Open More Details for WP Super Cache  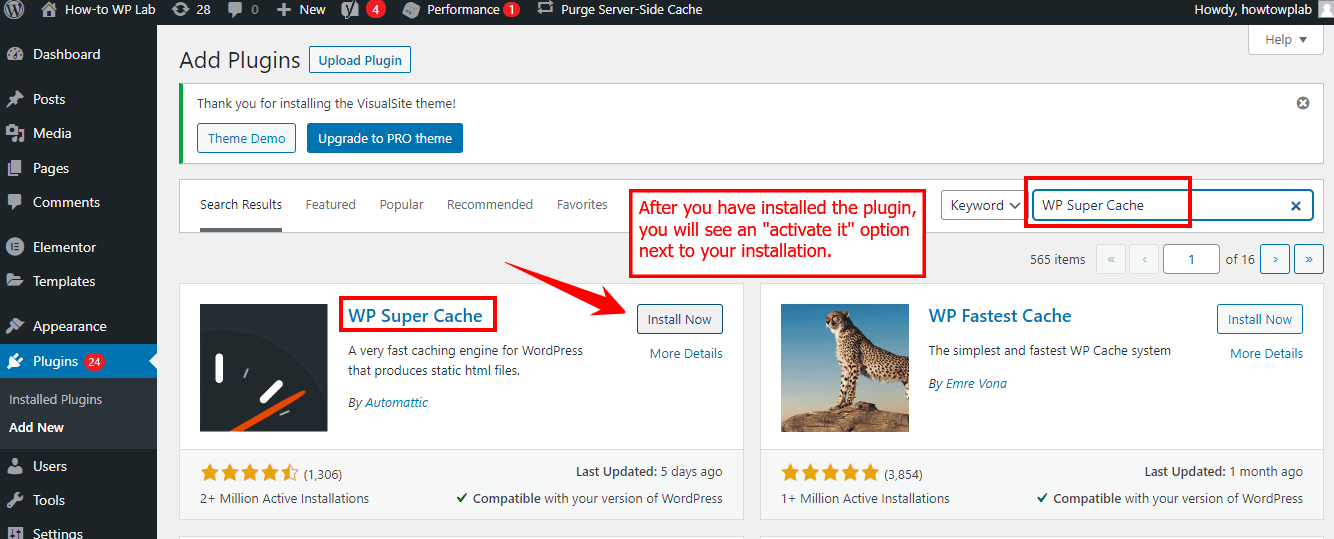pos(686,353)
